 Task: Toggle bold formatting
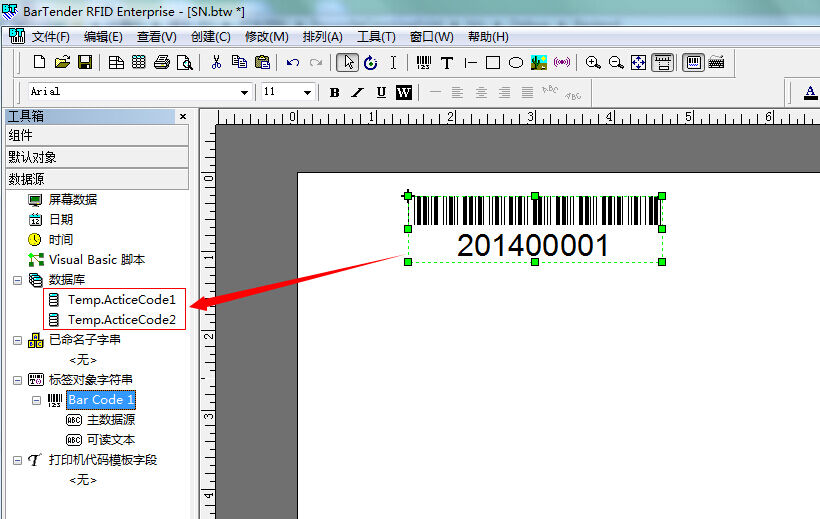[335, 93]
